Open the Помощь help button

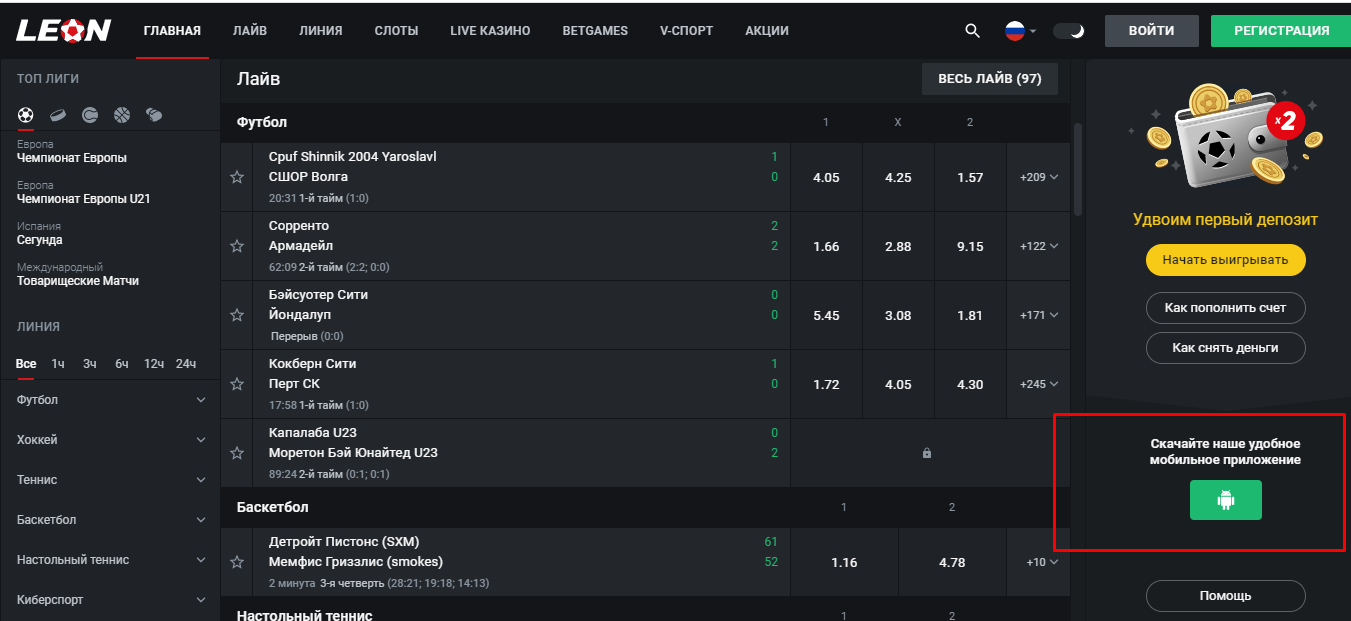point(1226,596)
